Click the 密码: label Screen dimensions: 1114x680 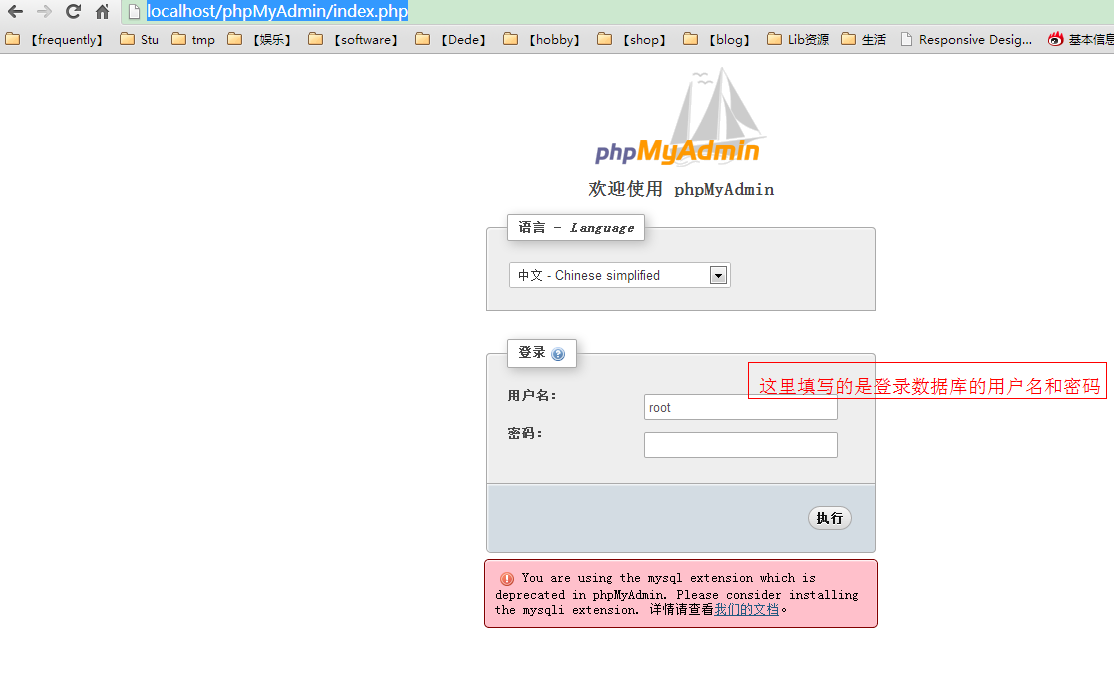(525, 433)
